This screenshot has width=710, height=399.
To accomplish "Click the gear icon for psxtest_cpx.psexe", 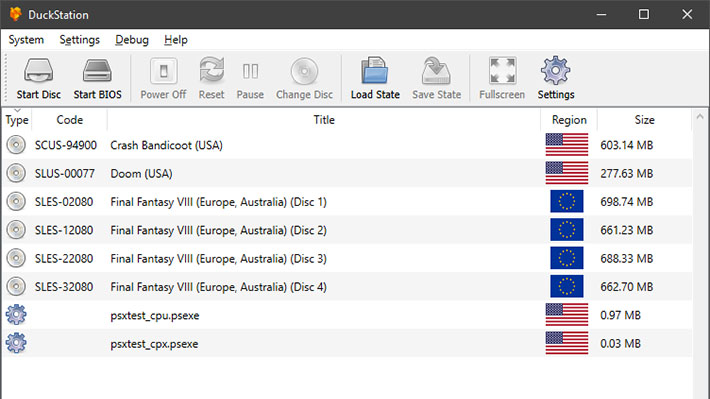I will [x=16, y=343].
